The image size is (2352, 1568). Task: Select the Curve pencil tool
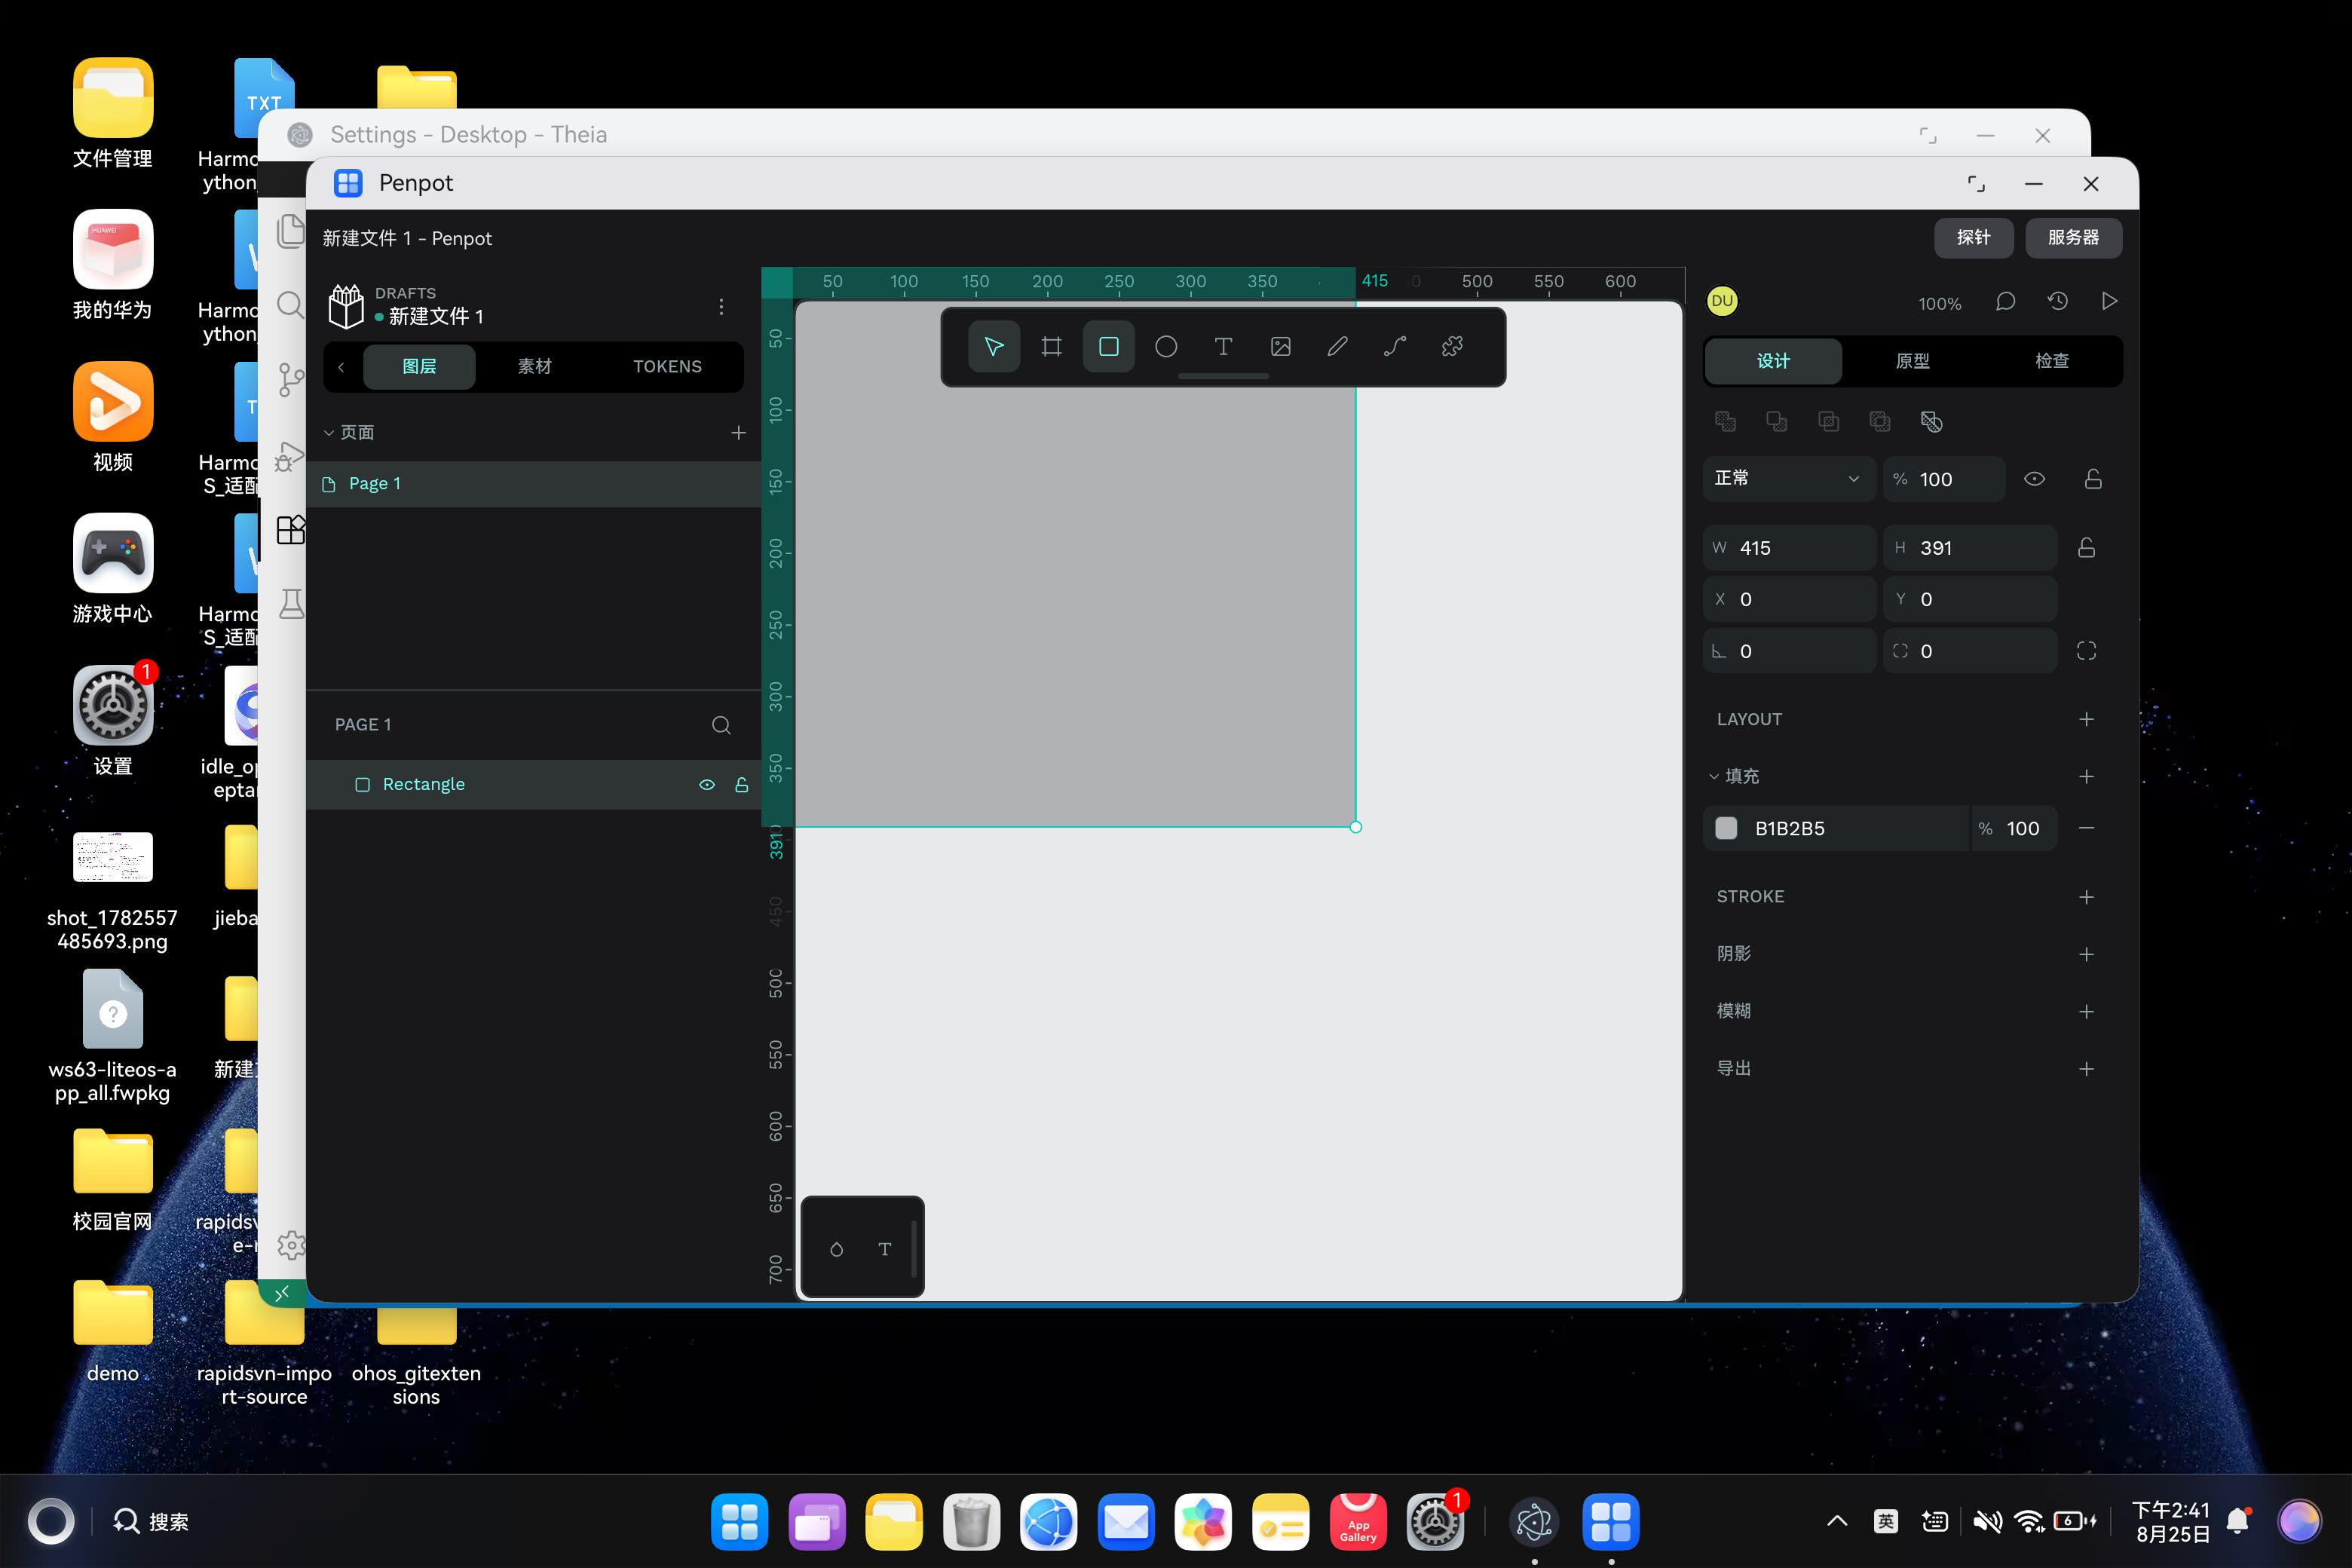1338,347
